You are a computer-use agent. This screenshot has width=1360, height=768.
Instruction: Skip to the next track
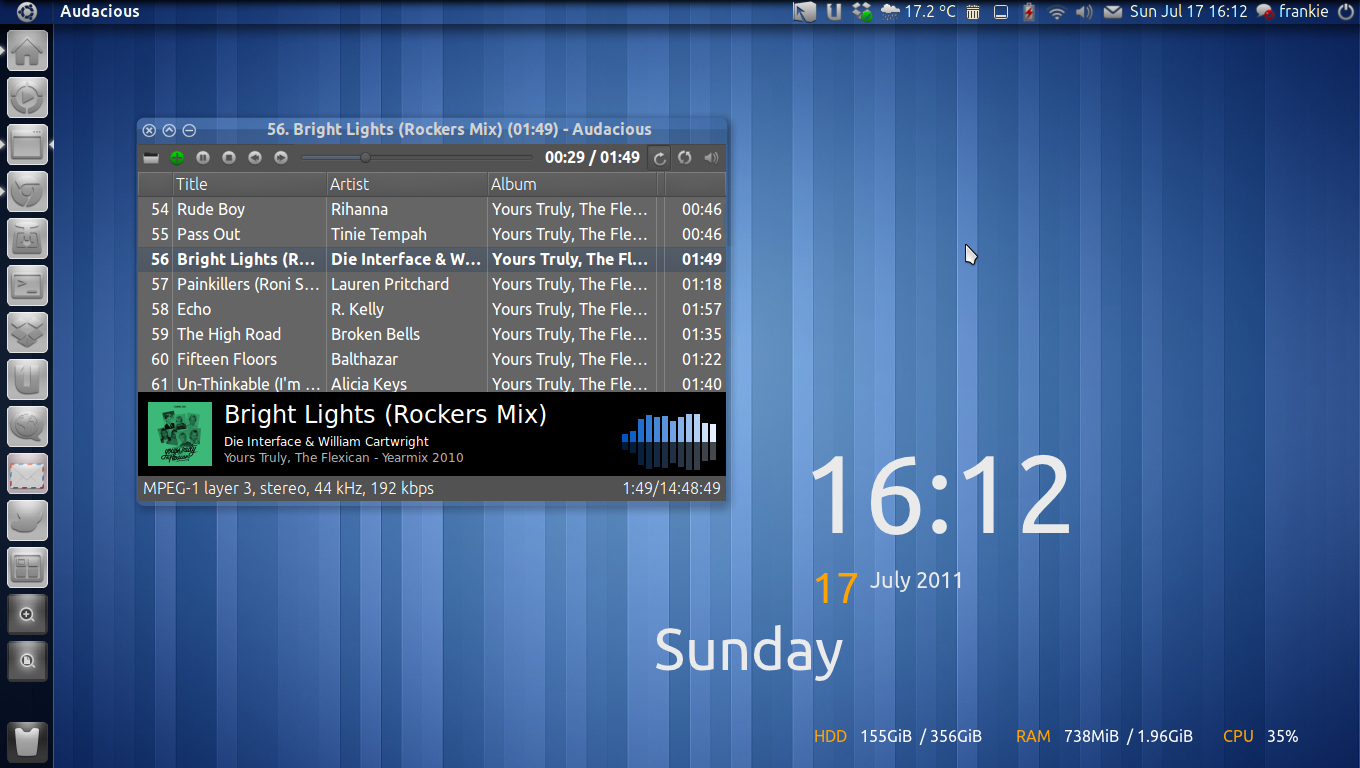281,157
